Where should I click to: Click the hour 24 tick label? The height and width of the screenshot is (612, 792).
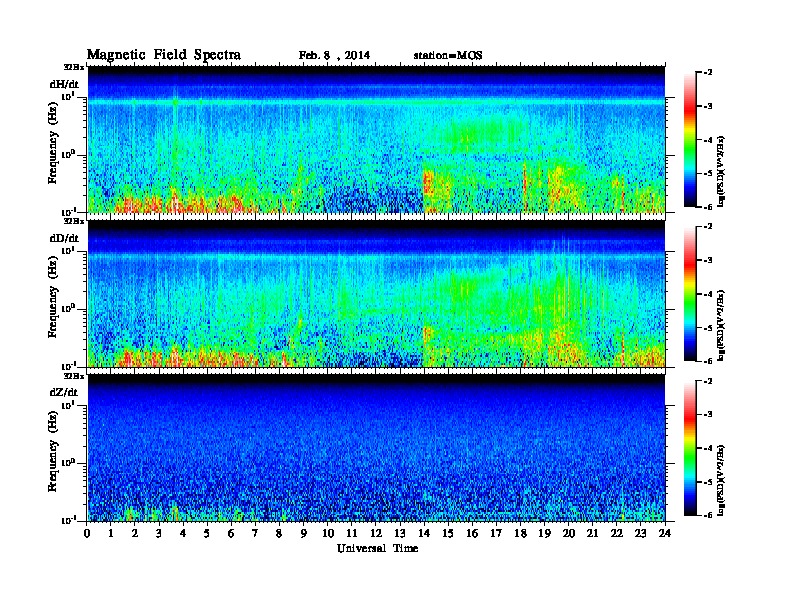click(x=665, y=533)
